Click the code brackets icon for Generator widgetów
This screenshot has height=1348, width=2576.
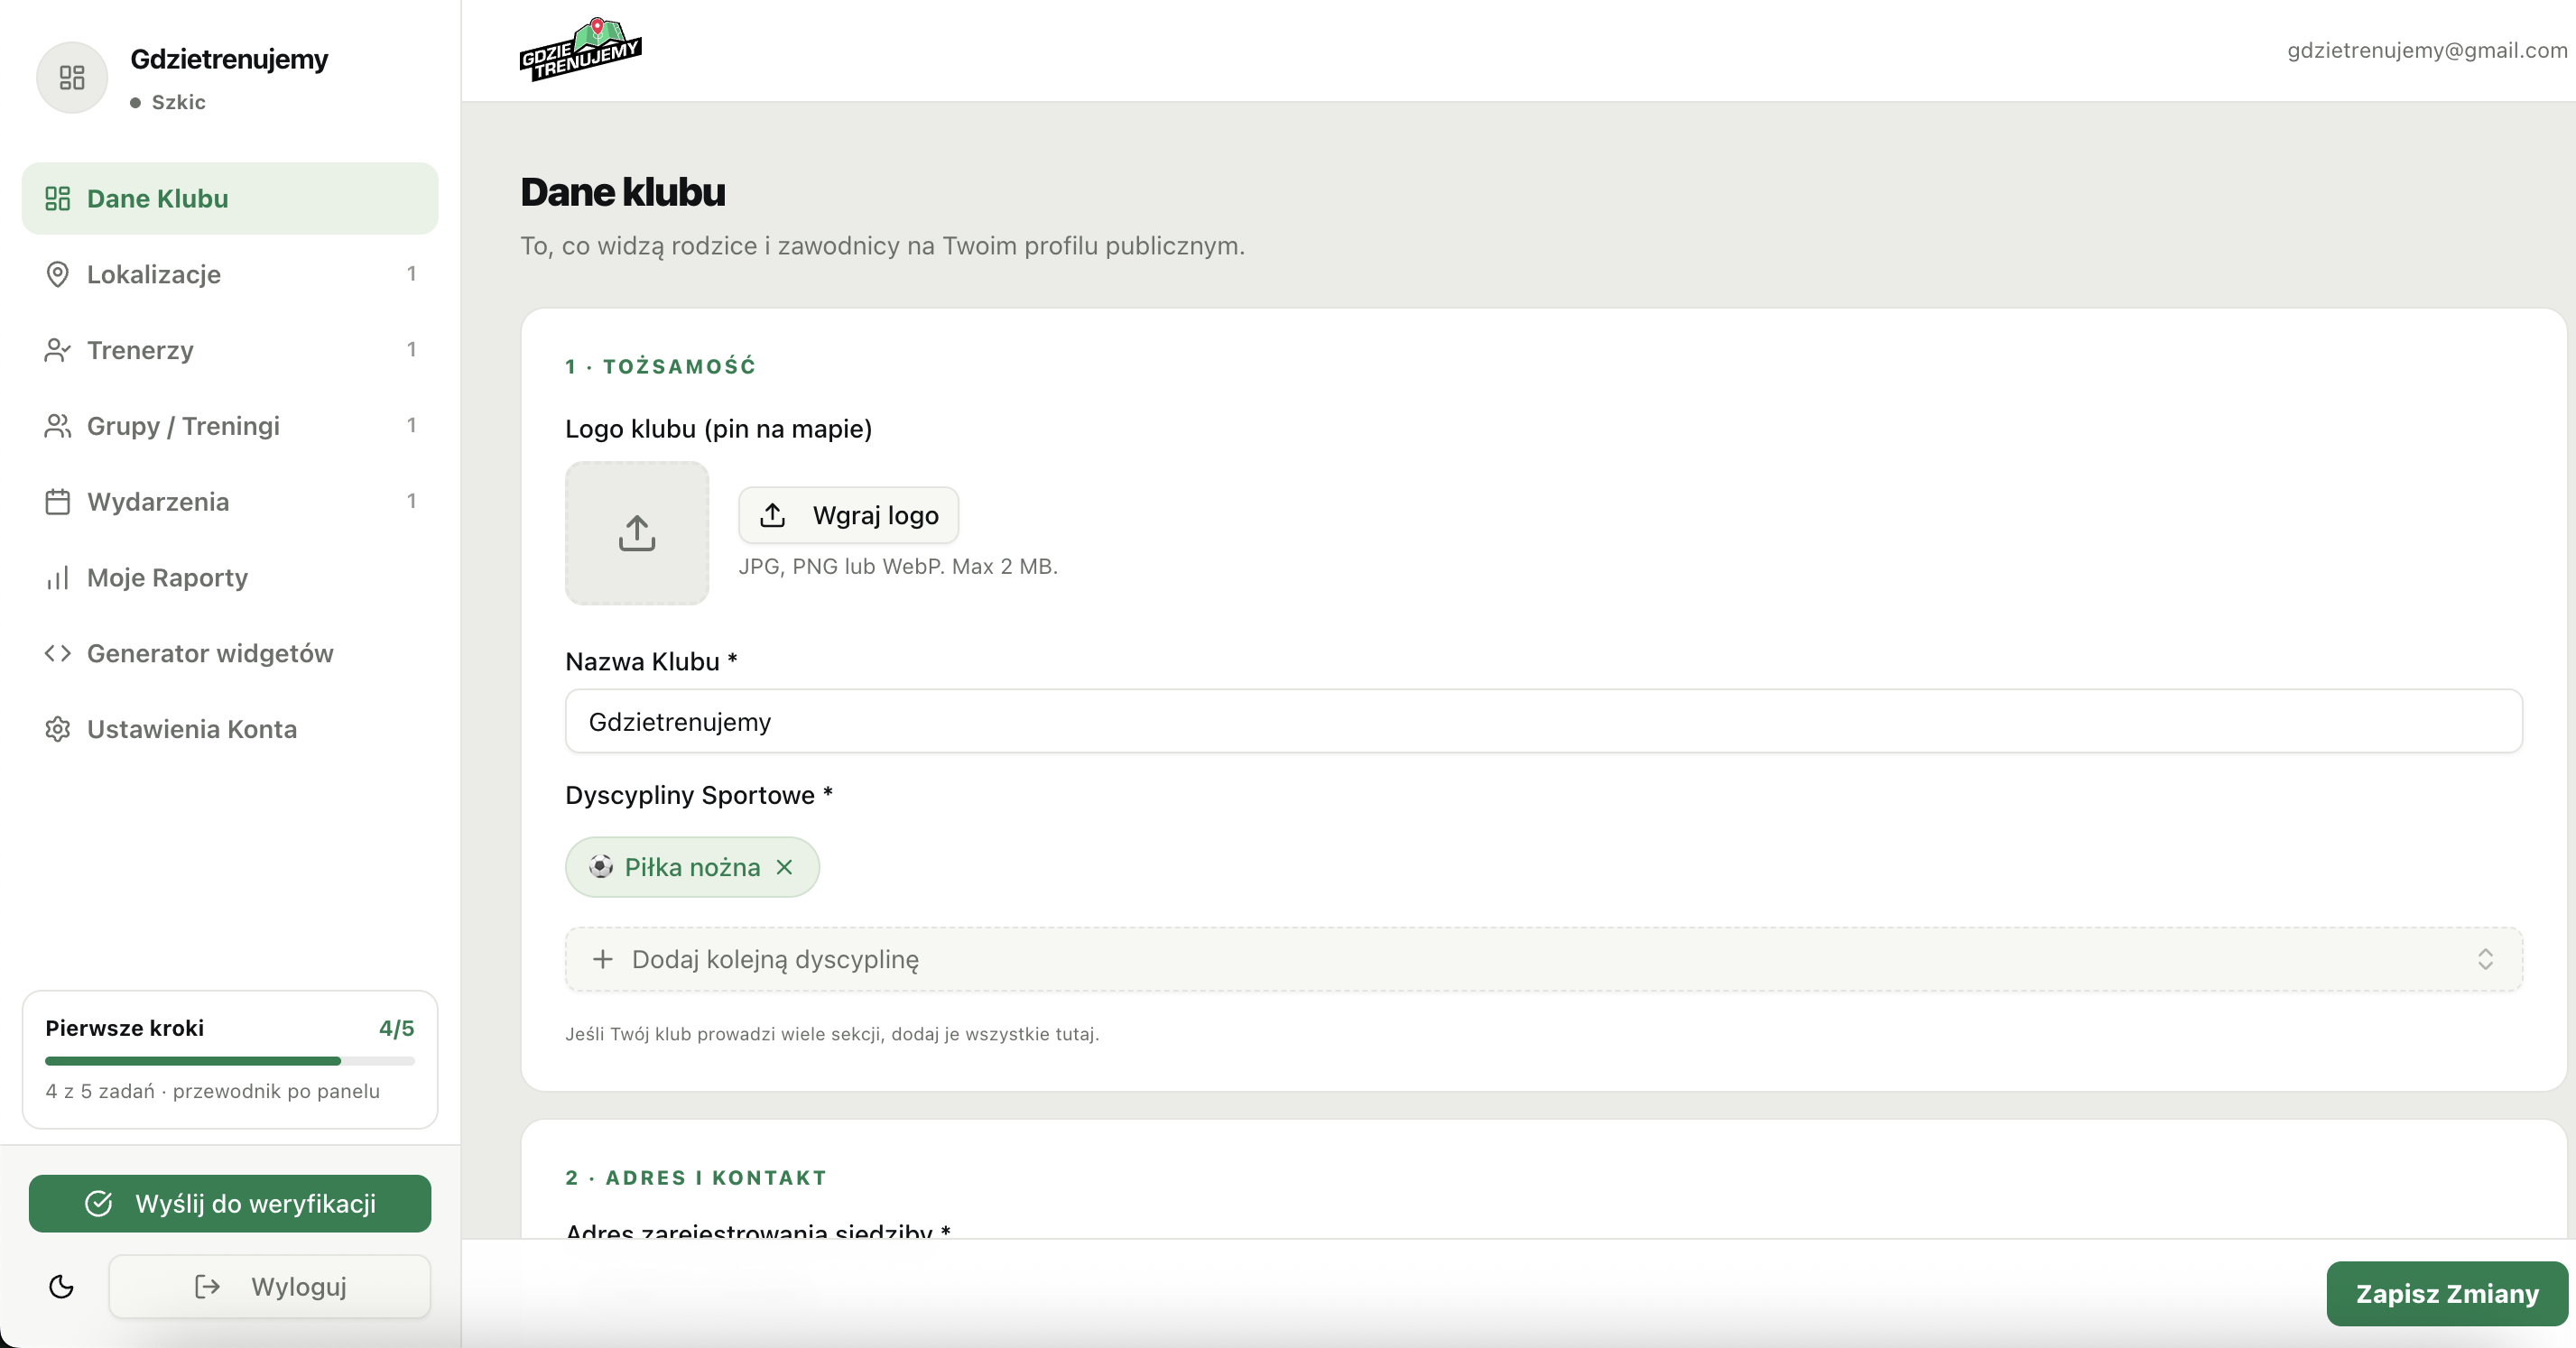click(58, 653)
